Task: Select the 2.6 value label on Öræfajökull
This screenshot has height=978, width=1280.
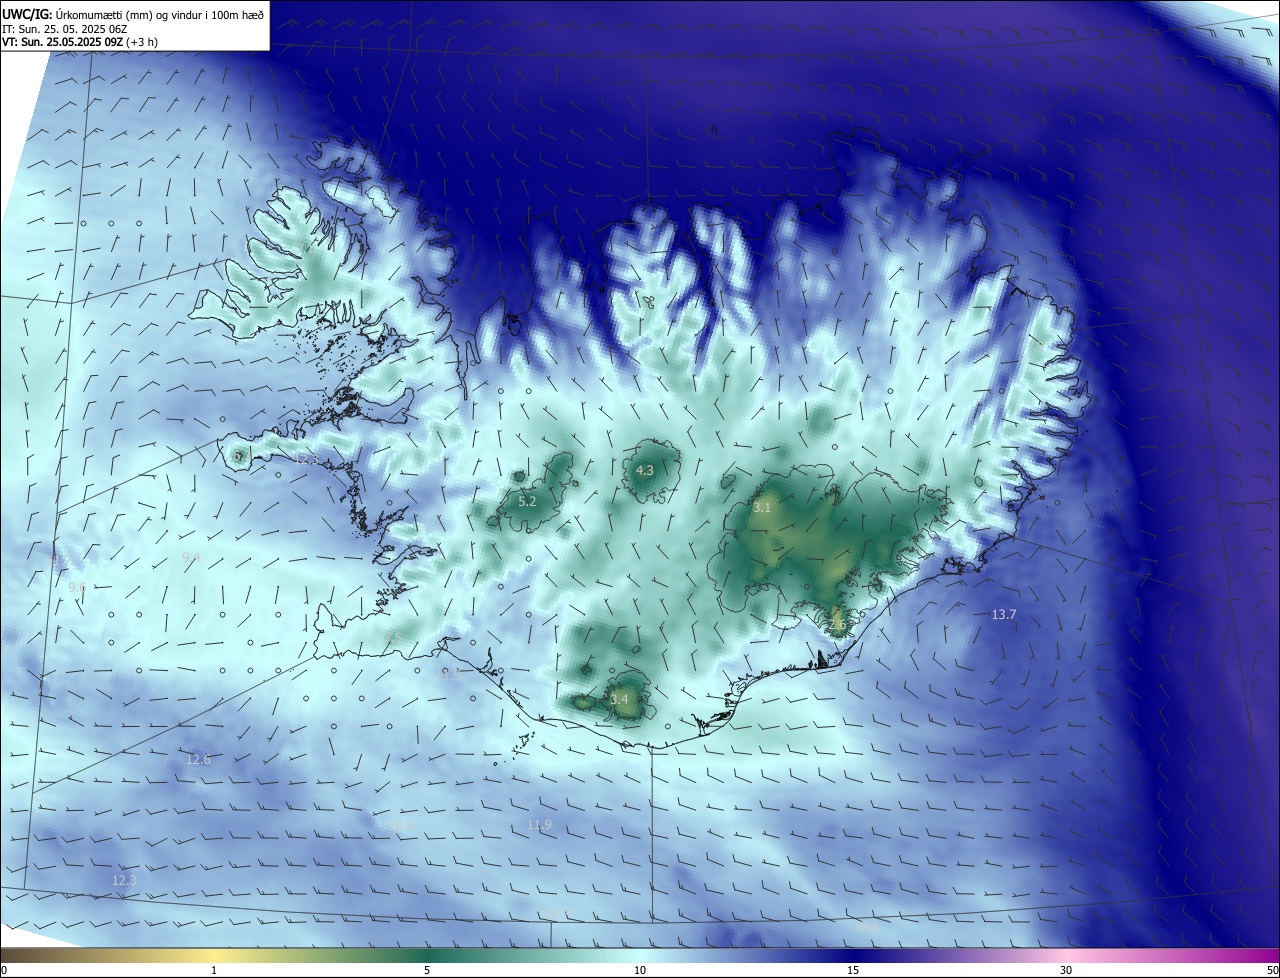Action: click(x=837, y=624)
